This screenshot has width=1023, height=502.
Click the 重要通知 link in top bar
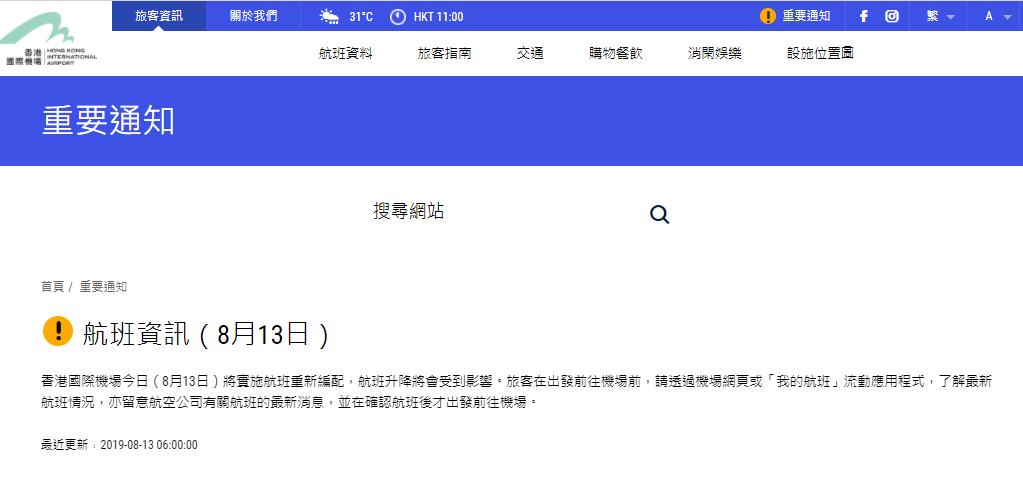[806, 16]
